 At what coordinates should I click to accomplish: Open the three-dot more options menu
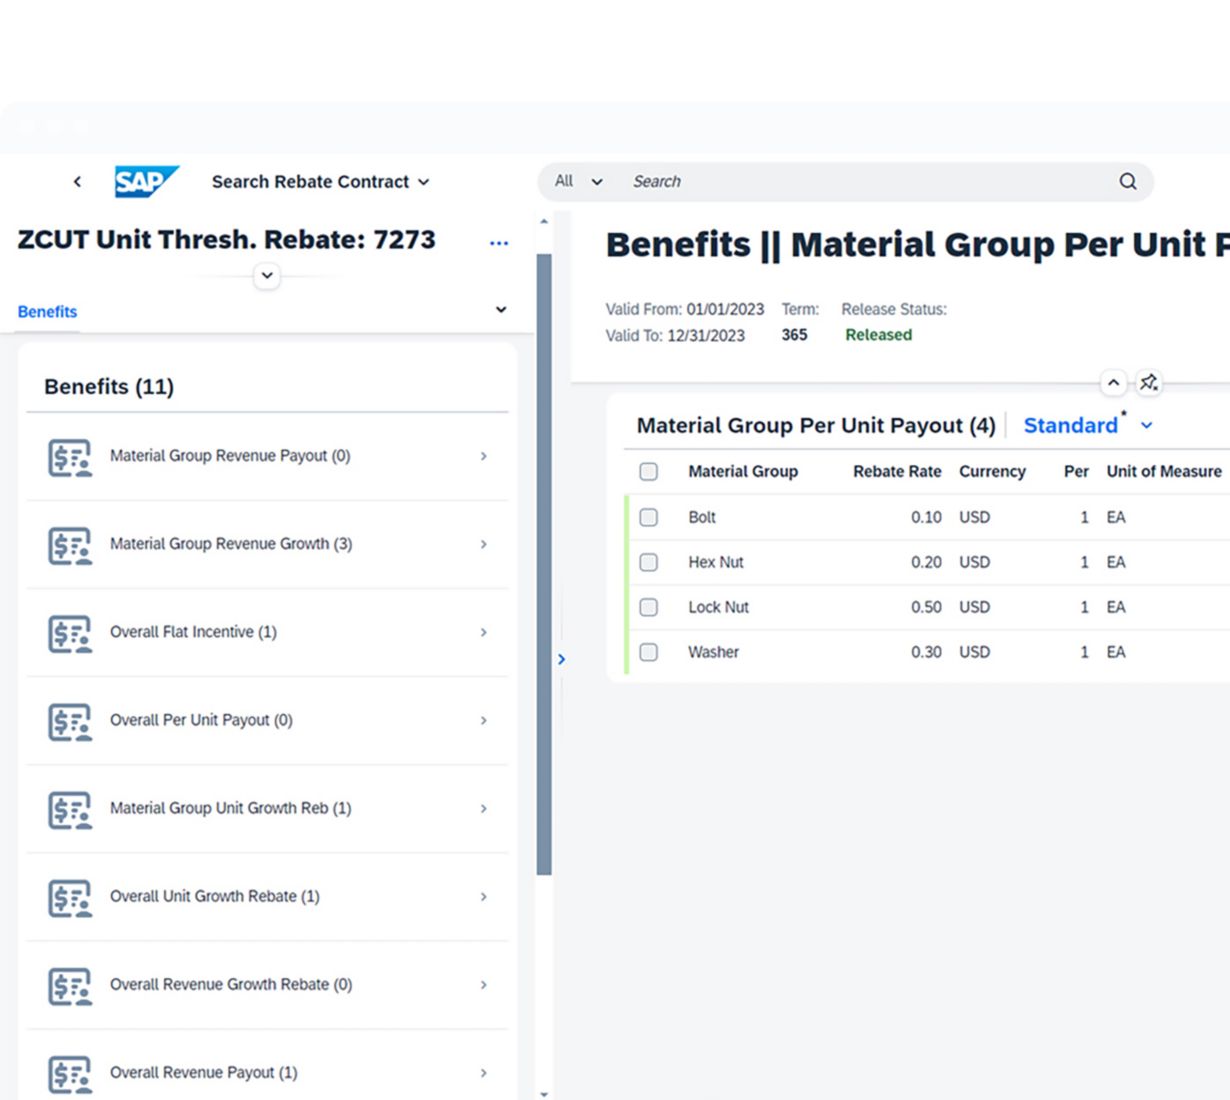click(x=499, y=243)
